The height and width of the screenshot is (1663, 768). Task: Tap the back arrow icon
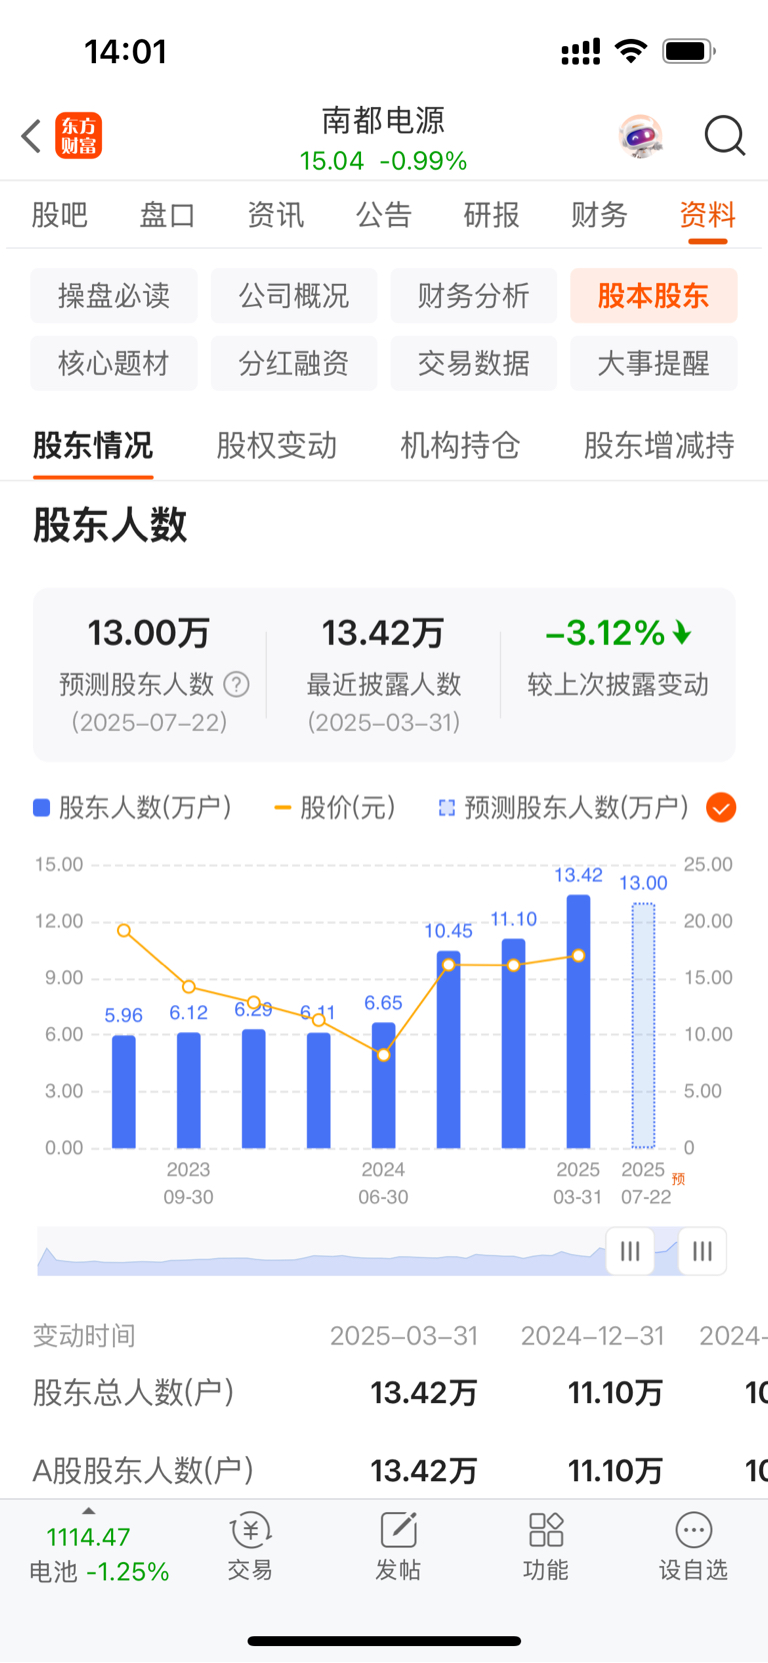coord(31,136)
